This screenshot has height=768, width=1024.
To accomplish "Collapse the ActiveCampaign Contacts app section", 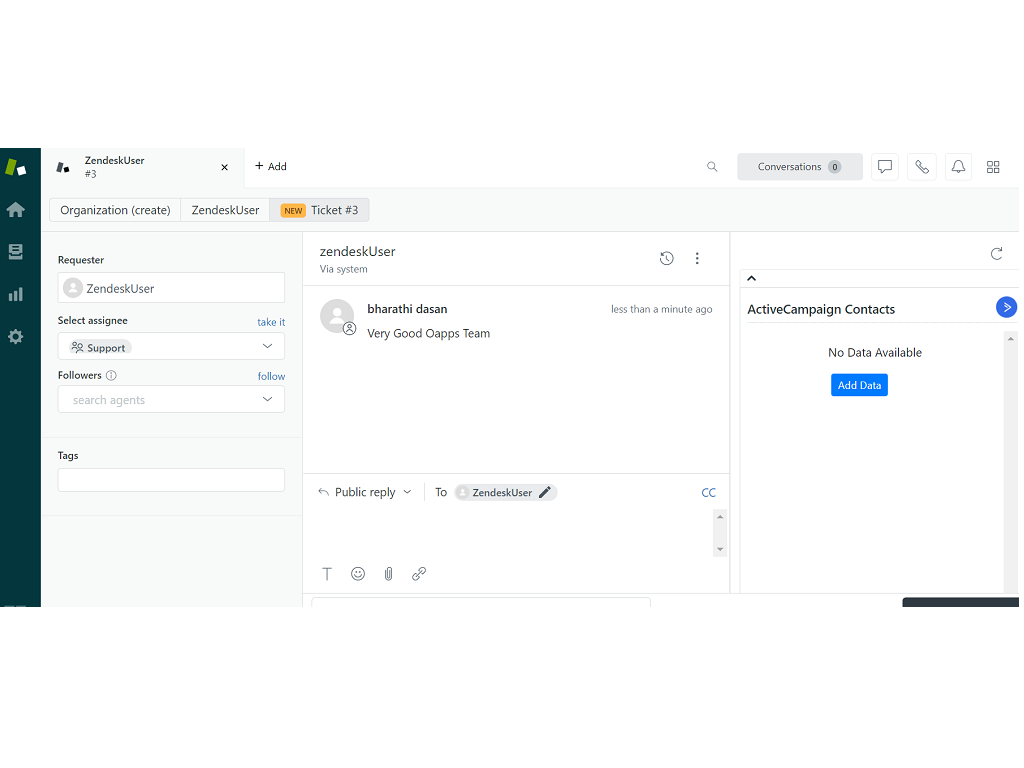I will (752, 279).
